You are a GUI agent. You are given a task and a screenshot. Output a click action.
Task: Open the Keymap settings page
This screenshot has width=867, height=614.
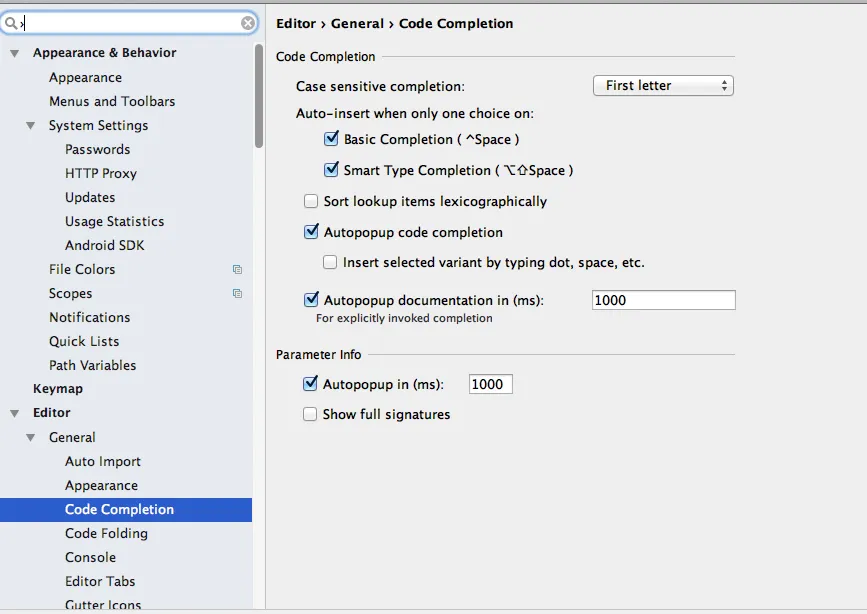pyautogui.click(x=58, y=389)
